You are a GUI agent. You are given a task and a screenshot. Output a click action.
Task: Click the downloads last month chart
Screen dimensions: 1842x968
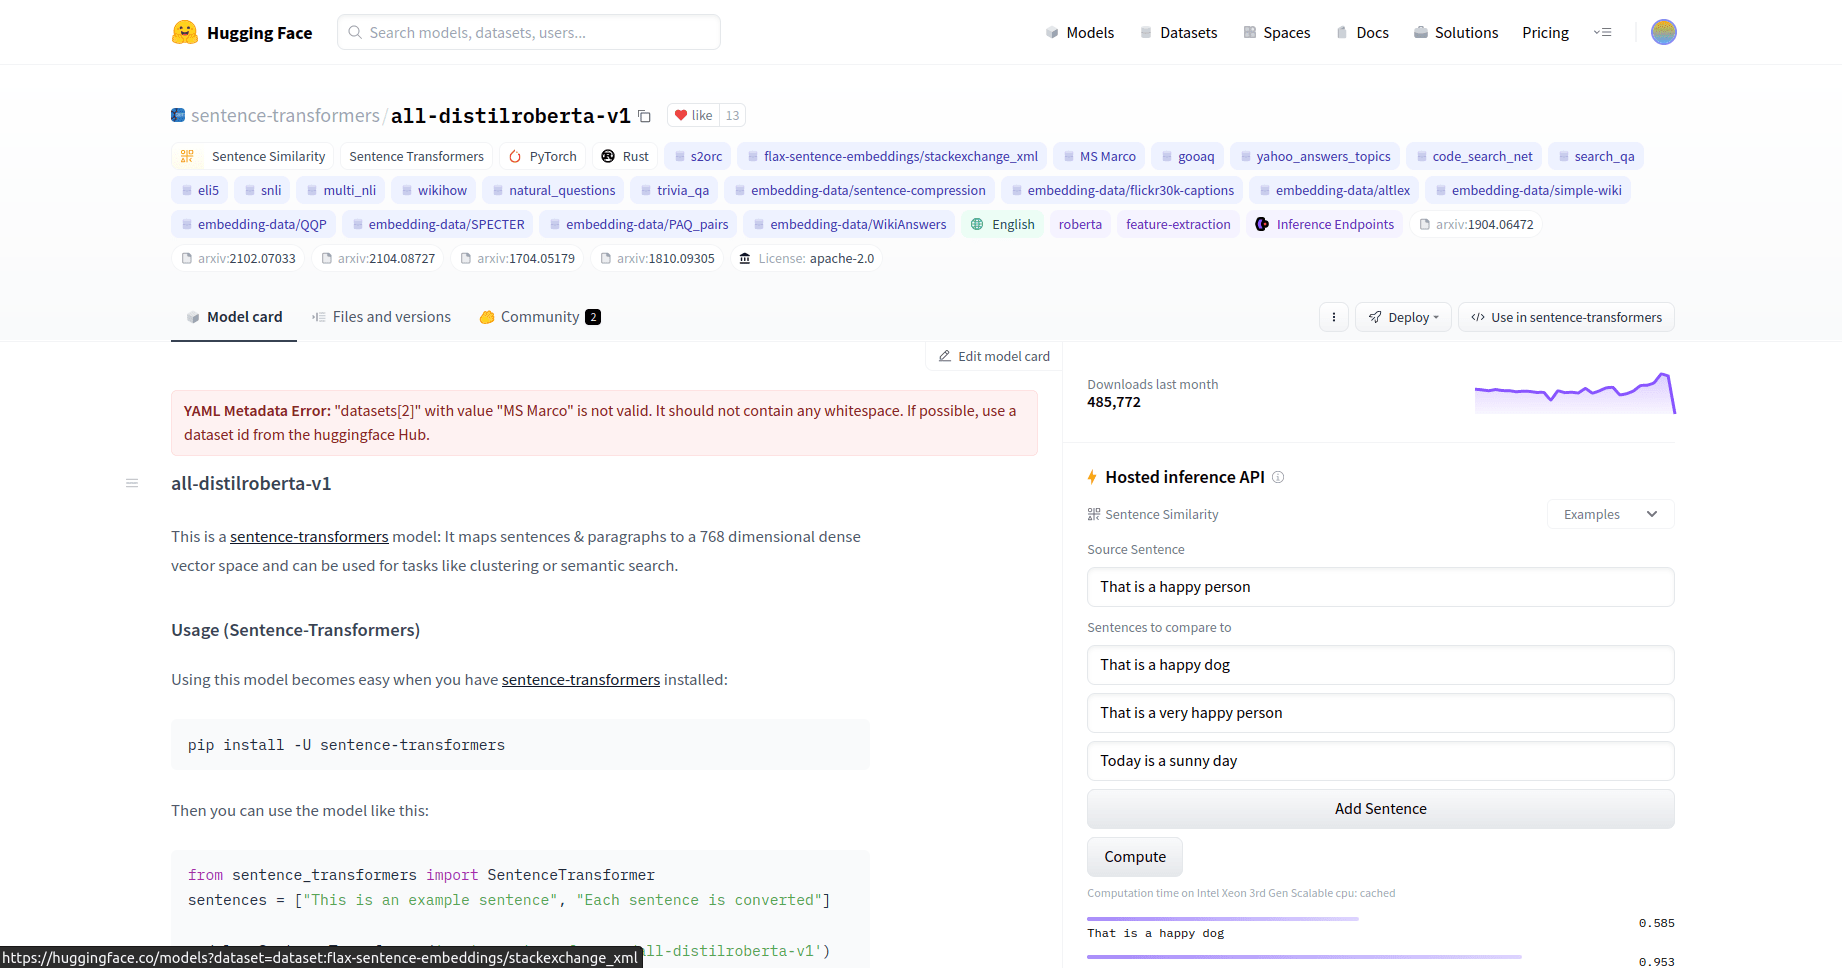[x=1575, y=393]
